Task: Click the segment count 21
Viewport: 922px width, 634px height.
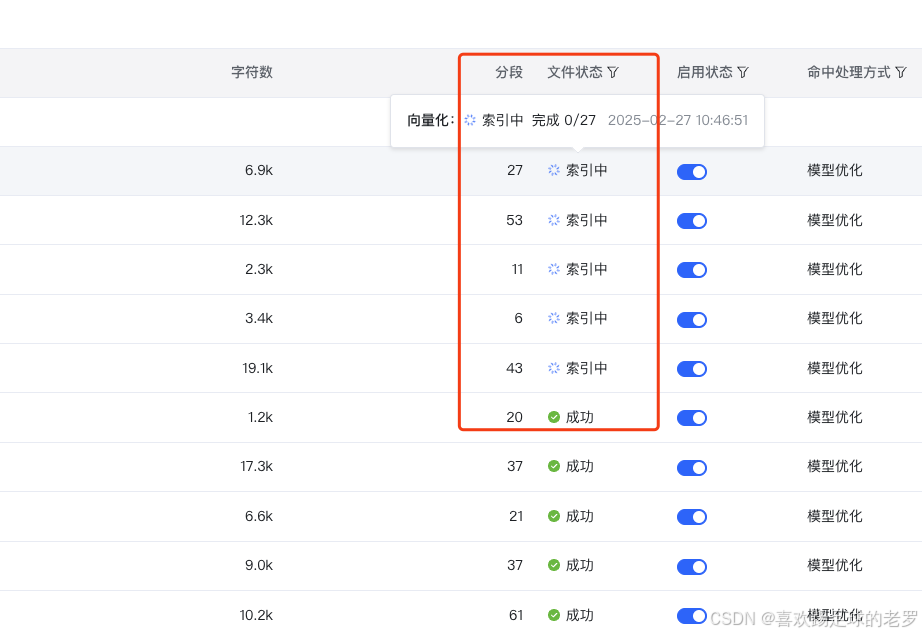Action: (516, 516)
